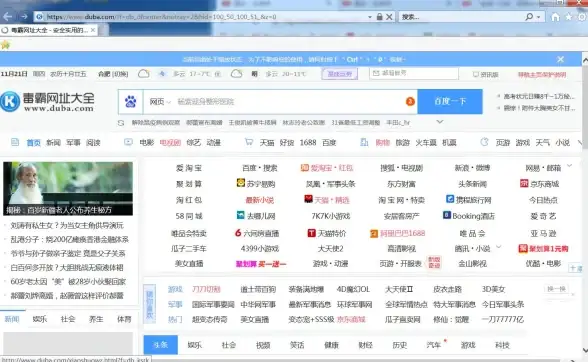Image resolution: width=588 pixels, height=362 pixels.
Task: Open news headline starting with 60岁老太
Action: (x=68, y=282)
